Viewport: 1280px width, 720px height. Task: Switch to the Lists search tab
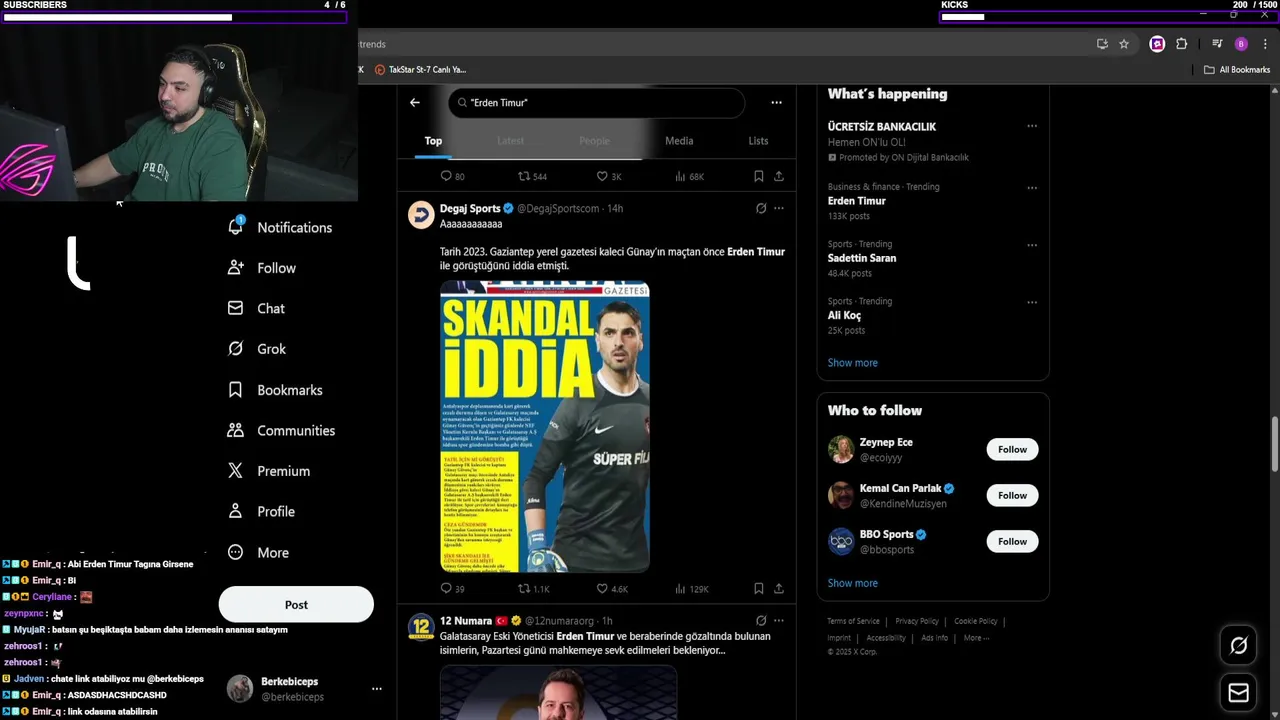coord(759,141)
